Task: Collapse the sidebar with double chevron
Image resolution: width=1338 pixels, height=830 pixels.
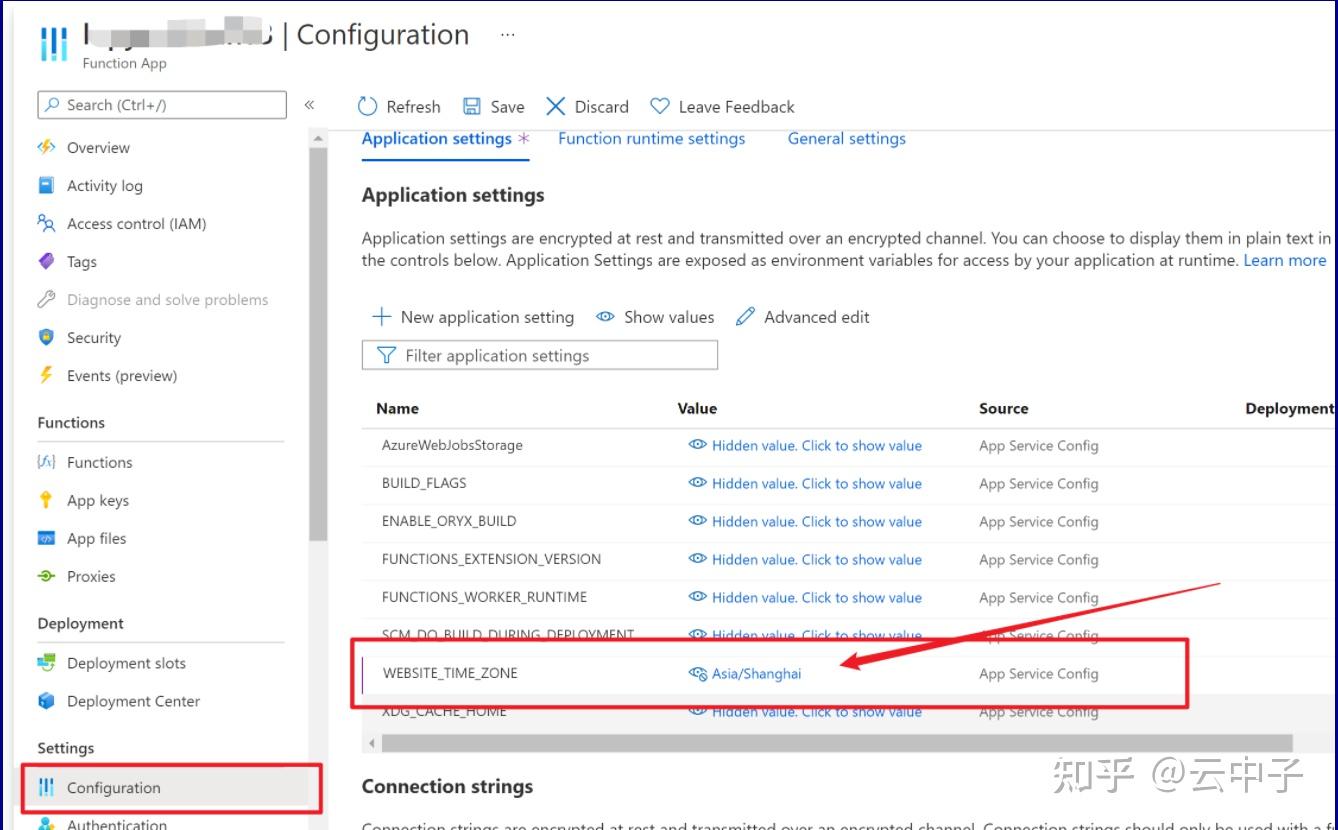Action: (309, 105)
